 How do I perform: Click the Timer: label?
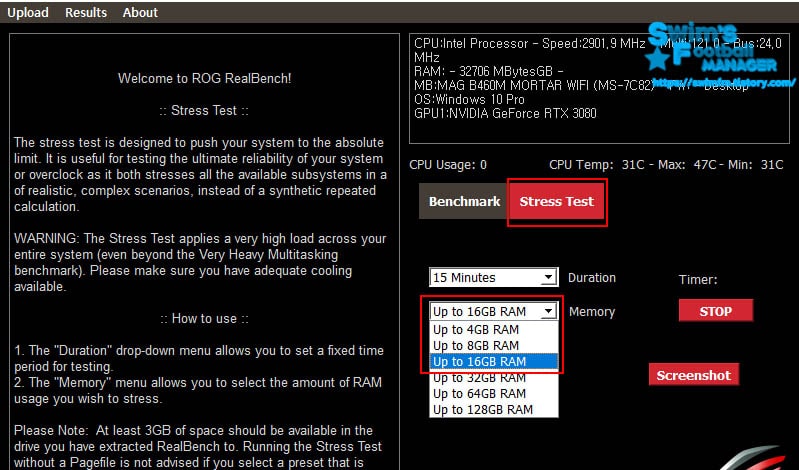tap(698, 279)
